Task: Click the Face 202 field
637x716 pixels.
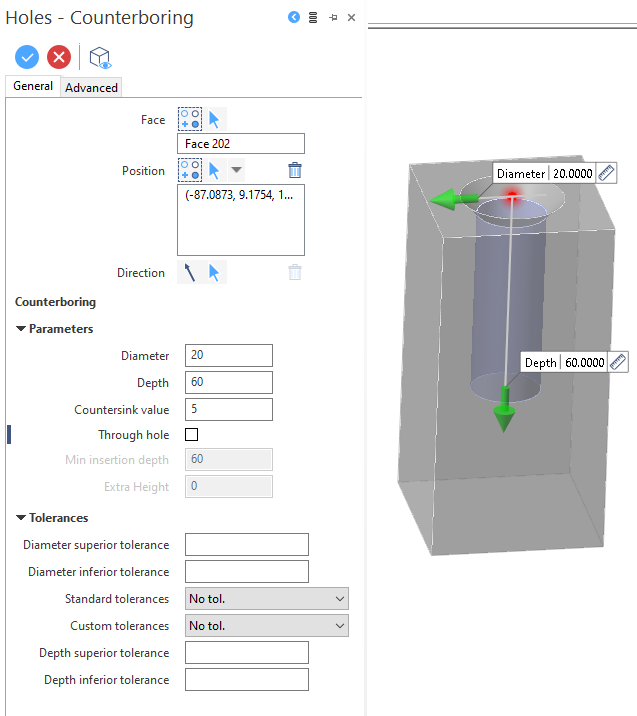Action: [241, 143]
